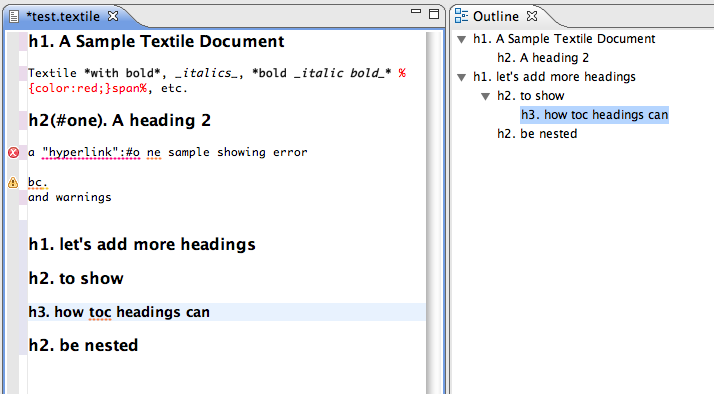Select 'h2. A heading 2' in the Outline
714x394 pixels.
click(x=543, y=58)
